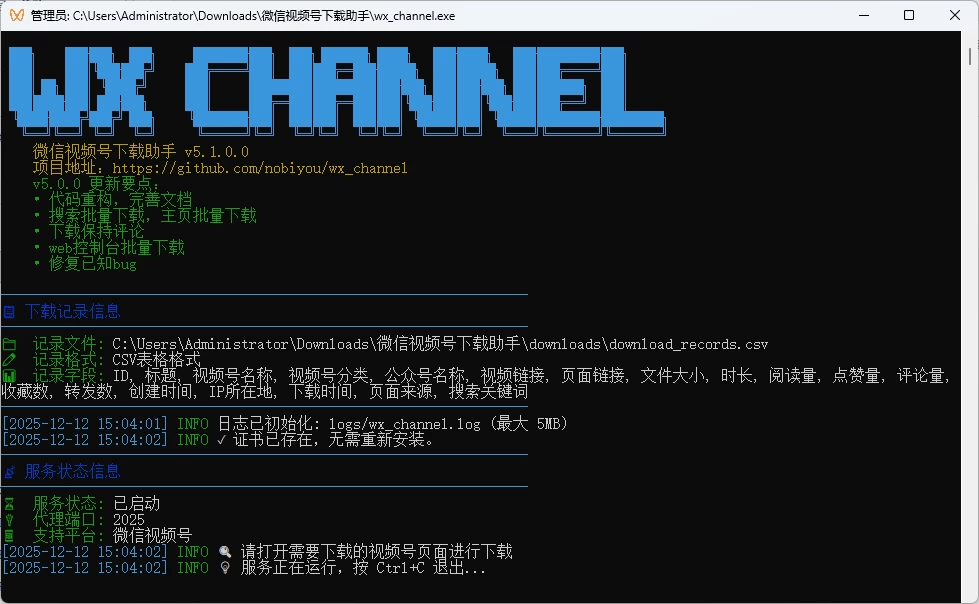The height and width of the screenshot is (604, 979).
Task: Click the satellite icon beside 服务状态信息
Action: click(x=9, y=472)
